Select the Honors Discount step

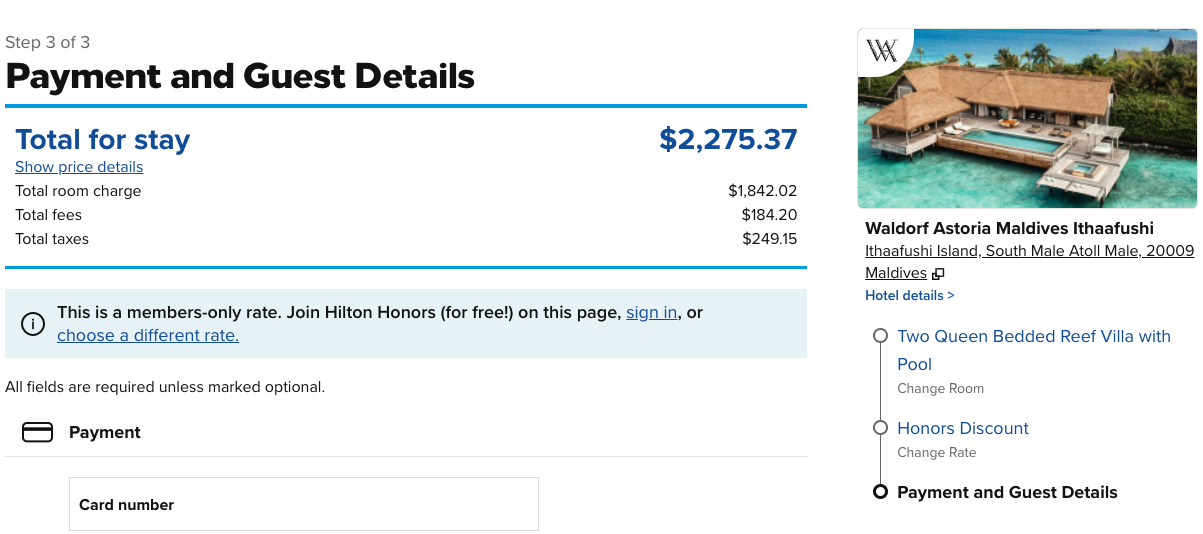pyautogui.click(x=962, y=428)
